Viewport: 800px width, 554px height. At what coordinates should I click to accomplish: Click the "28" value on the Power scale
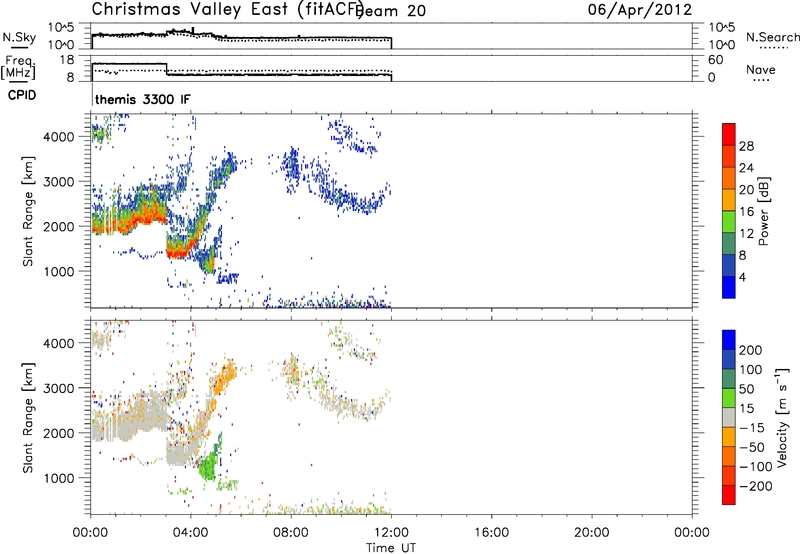tap(746, 146)
